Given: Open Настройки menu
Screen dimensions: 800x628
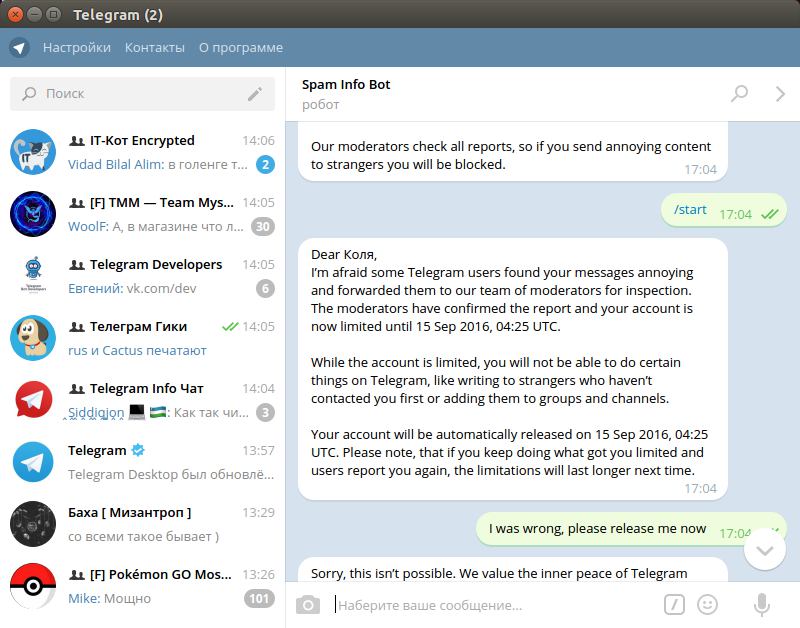Looking at the screenshot, I should pos(77,47).
